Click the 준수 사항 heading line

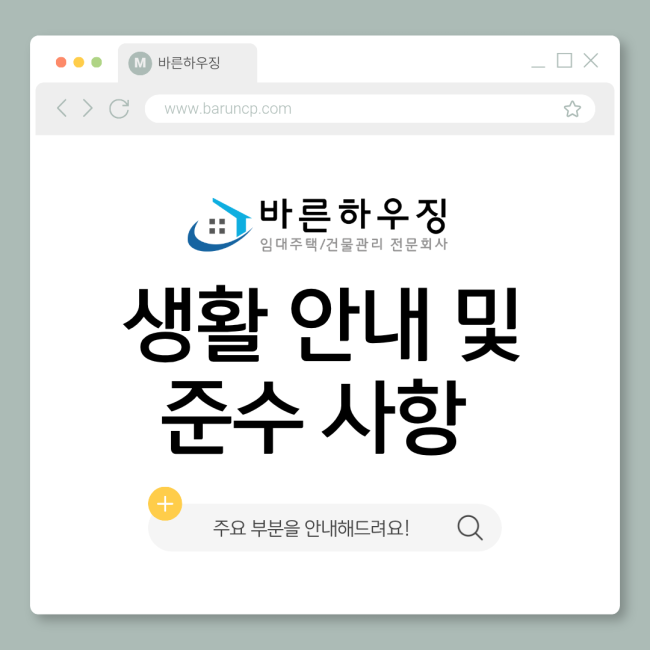point(314,417)
